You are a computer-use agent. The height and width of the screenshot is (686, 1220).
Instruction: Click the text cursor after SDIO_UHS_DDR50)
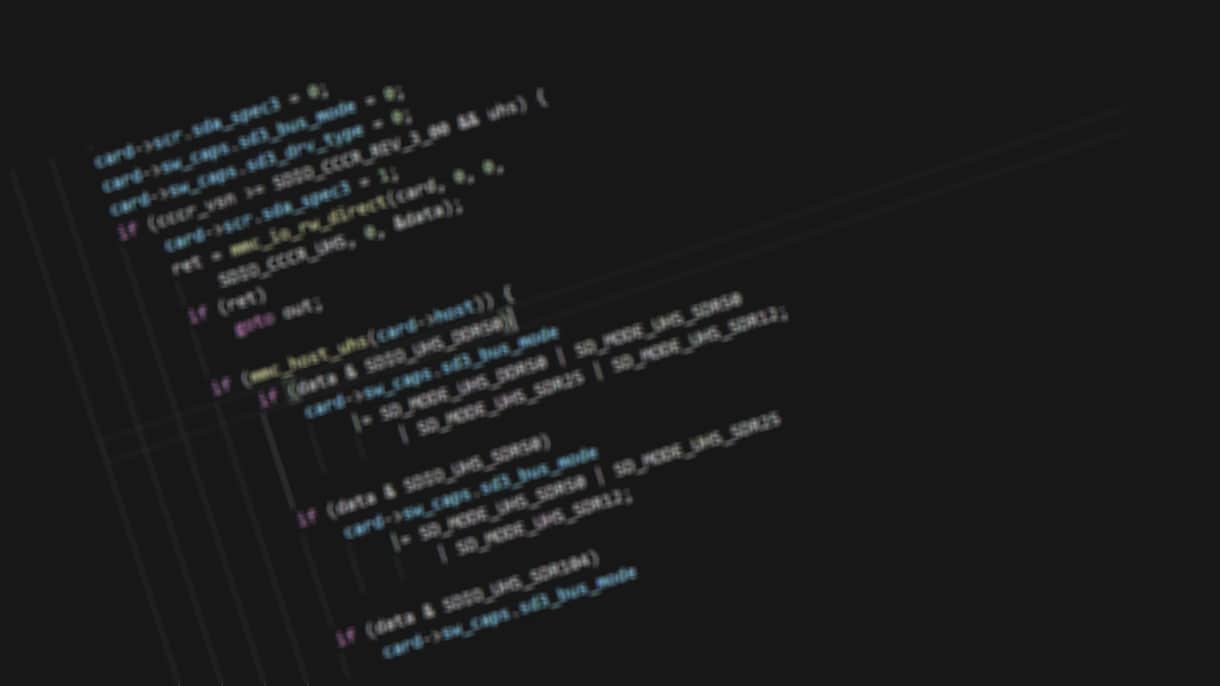click(x=513, y=320)
